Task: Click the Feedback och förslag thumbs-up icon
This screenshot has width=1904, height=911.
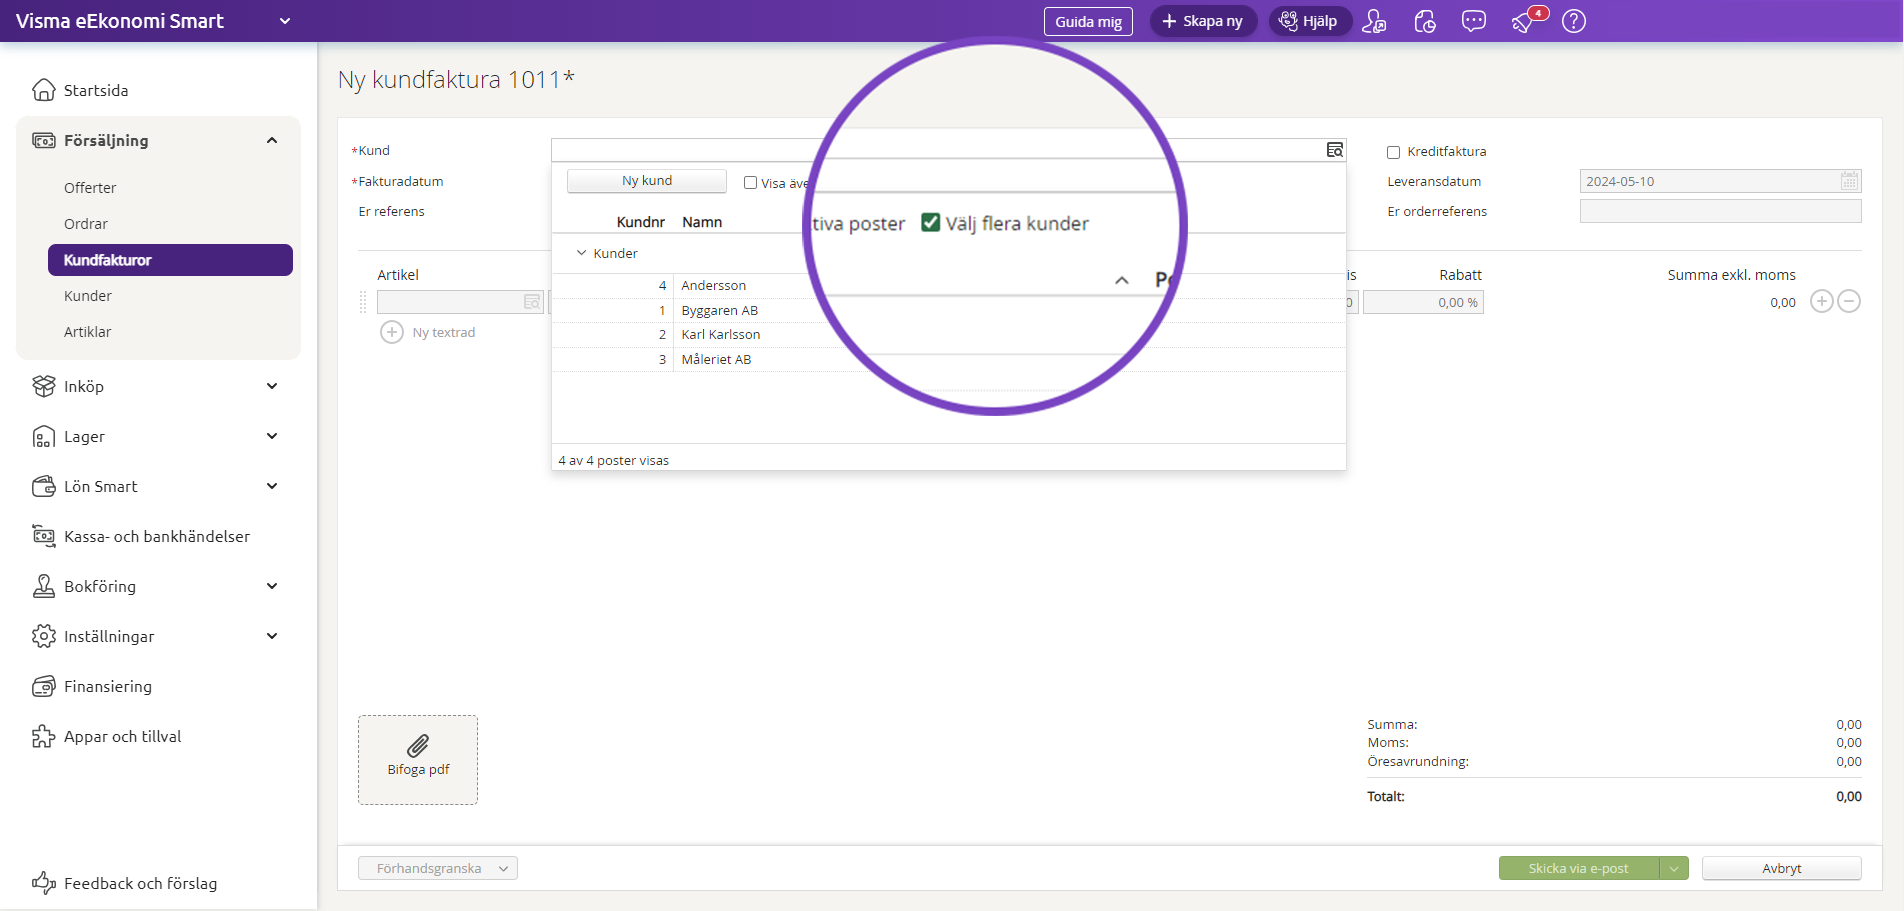Action: click(44, 883)
